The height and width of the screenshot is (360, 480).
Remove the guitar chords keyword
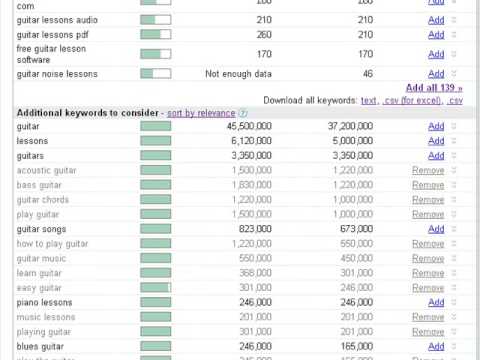pyautogui.click(x=428, y=200)
